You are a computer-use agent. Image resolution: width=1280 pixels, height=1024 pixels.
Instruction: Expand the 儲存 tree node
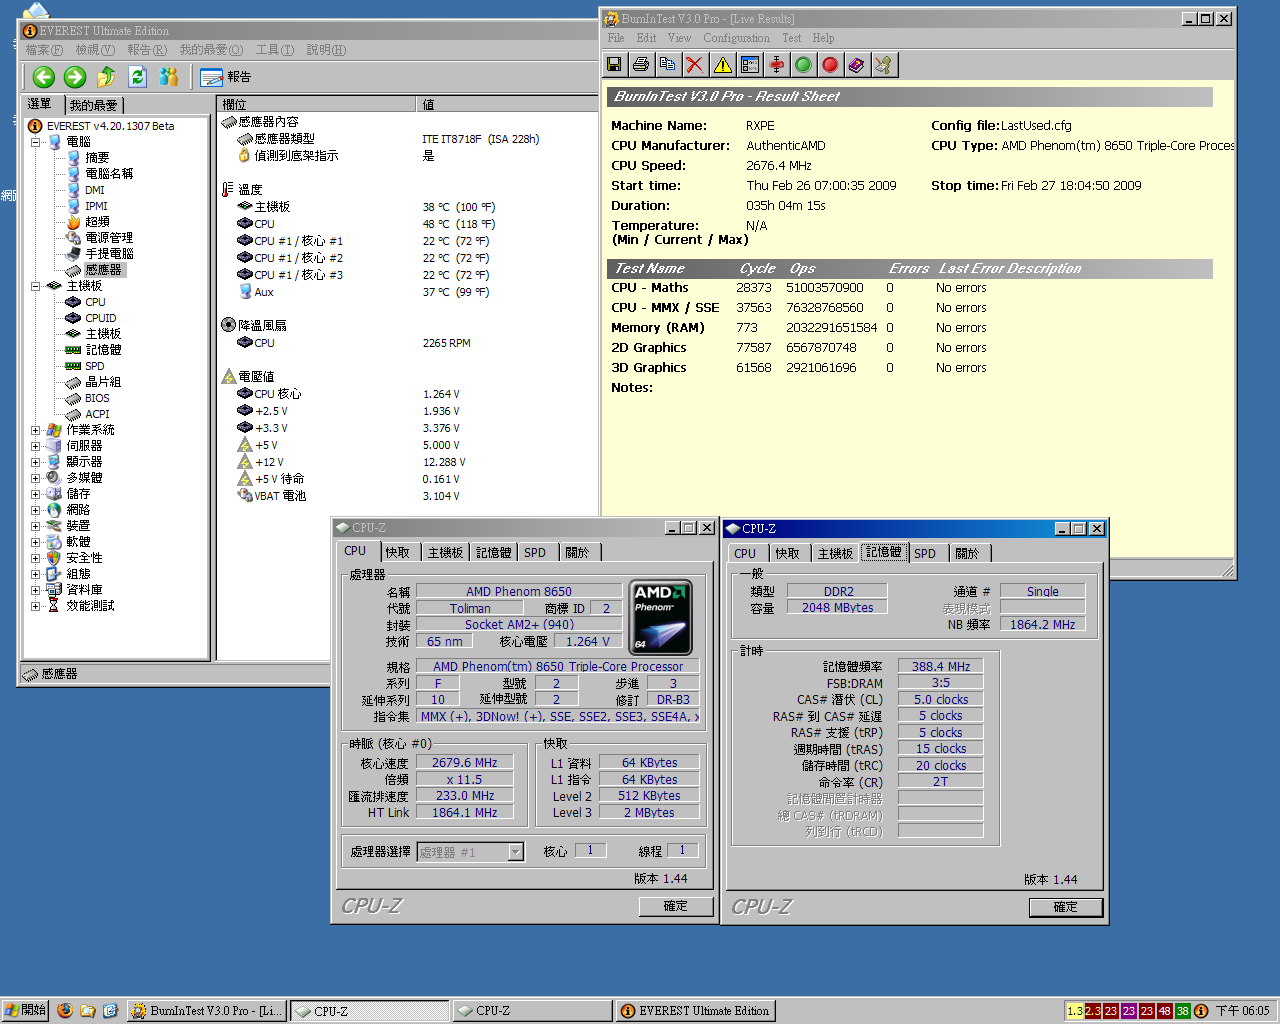point(36,494)
